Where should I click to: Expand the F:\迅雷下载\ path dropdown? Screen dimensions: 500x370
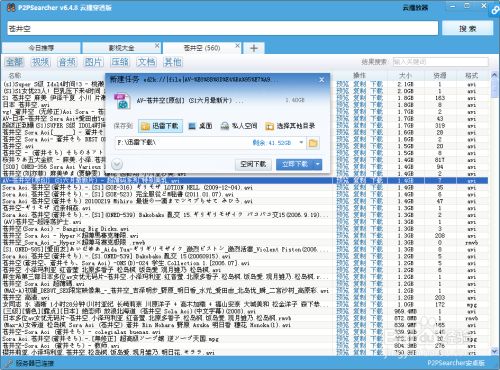[301, 143]
